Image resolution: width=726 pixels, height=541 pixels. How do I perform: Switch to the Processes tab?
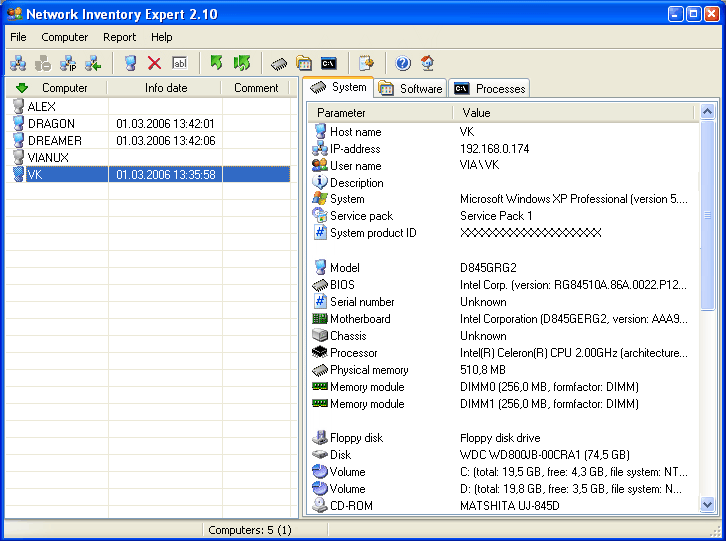point(489,88)
